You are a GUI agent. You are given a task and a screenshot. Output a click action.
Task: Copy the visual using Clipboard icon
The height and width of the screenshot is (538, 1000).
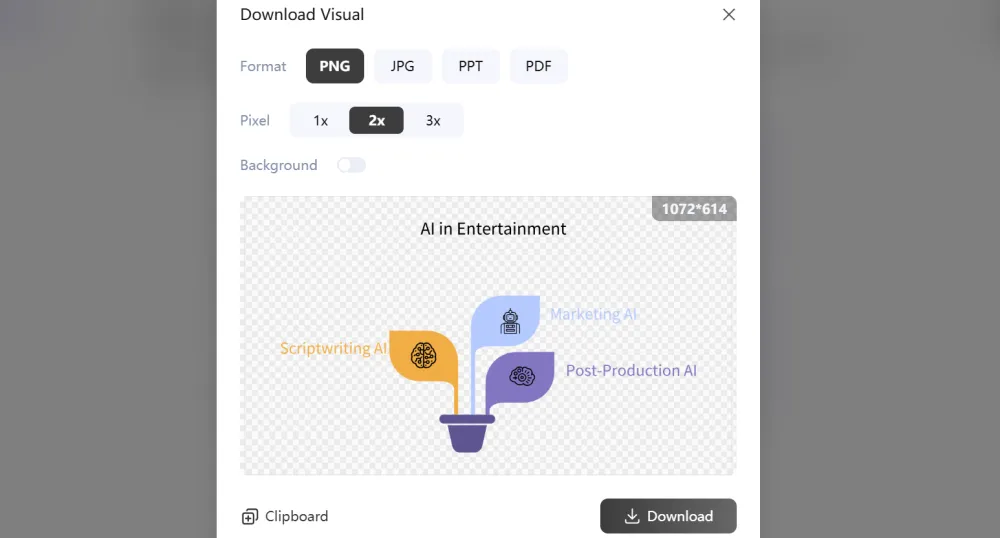point(250,517)
